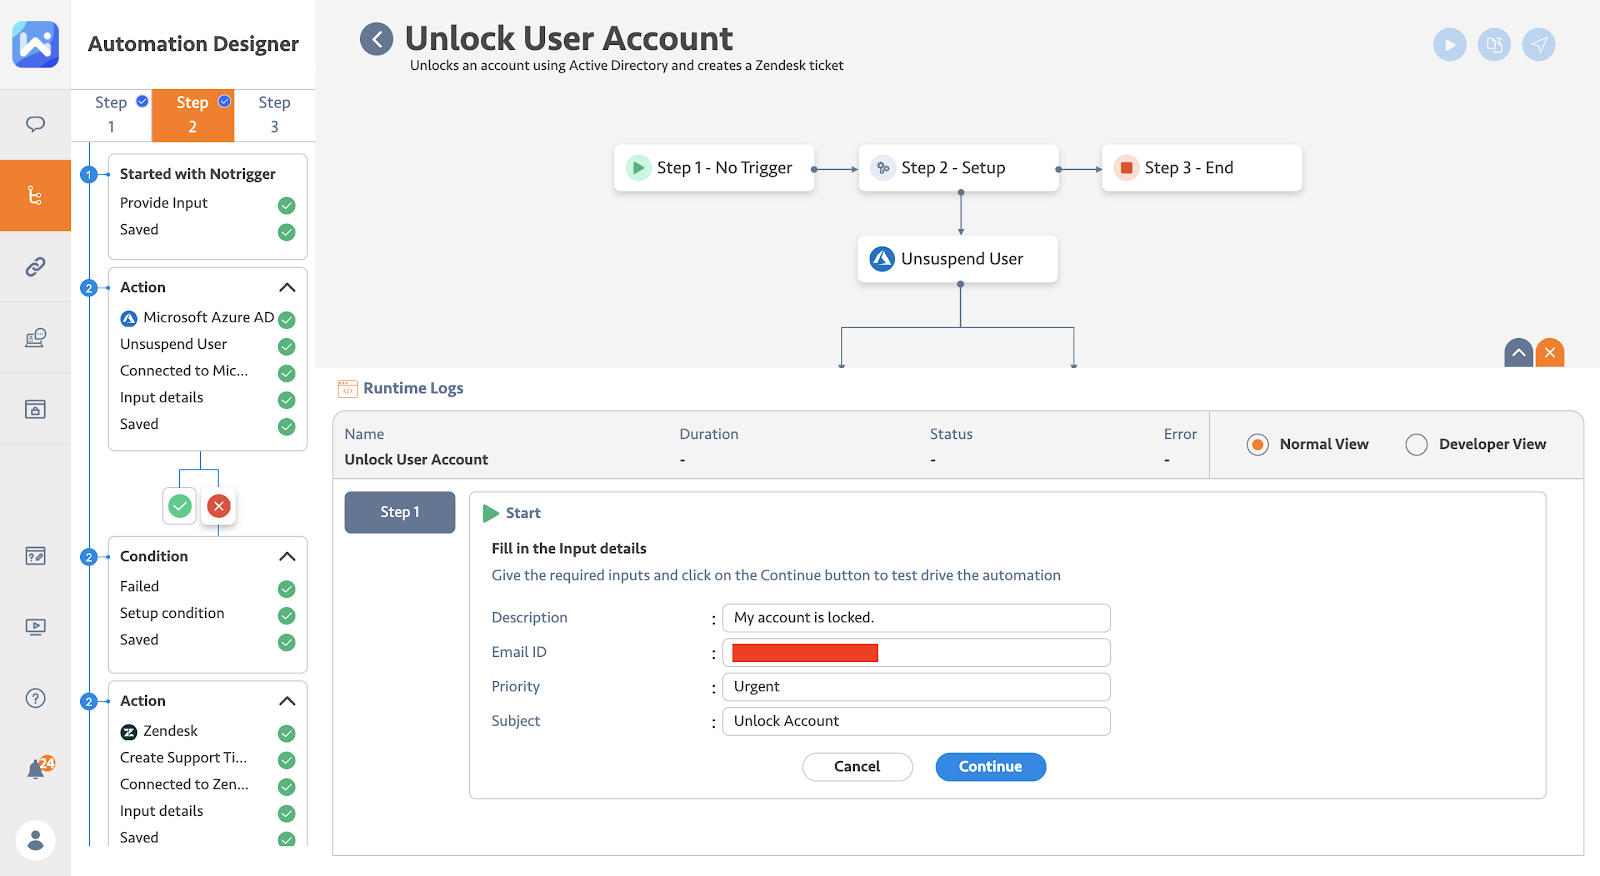
Task: Click the Description input field
Action: [x=916, y=618]
